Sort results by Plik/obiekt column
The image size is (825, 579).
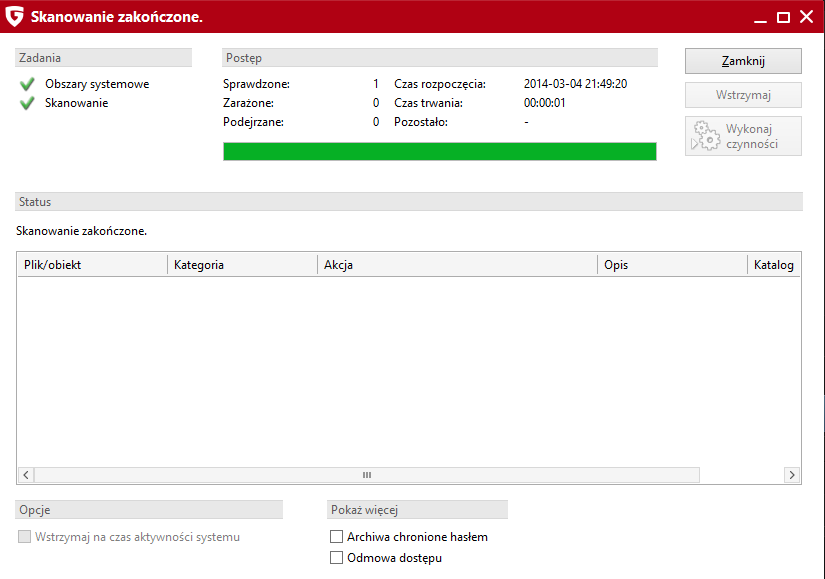(x=92, y=265)
